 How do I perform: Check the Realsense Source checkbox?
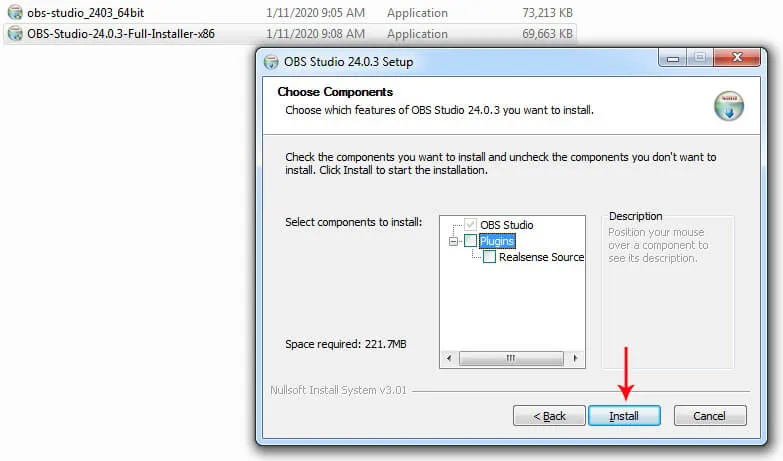(x=489, y=257)
